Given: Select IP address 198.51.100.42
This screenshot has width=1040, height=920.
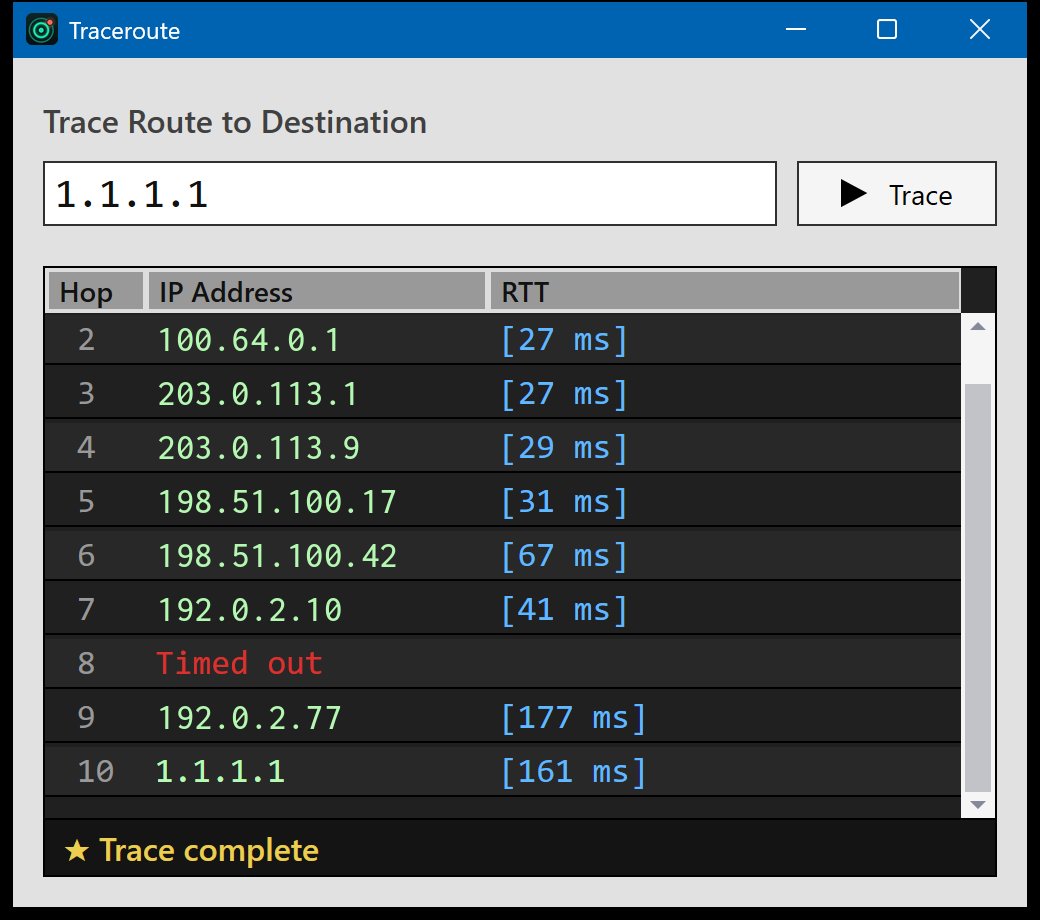Looking at the screenshot, I should click(x=277, y=556).
